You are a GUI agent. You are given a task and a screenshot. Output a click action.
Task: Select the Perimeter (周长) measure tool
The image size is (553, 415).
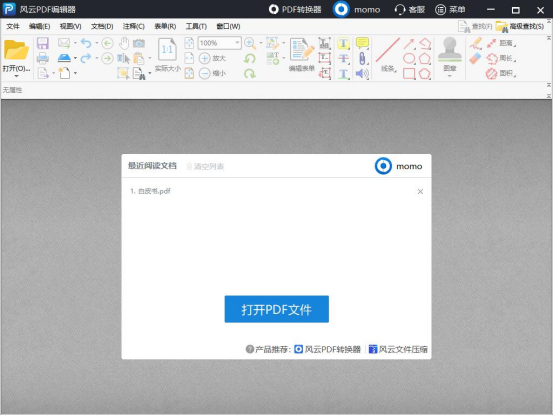pyautogui.click(x=501, y=58)
